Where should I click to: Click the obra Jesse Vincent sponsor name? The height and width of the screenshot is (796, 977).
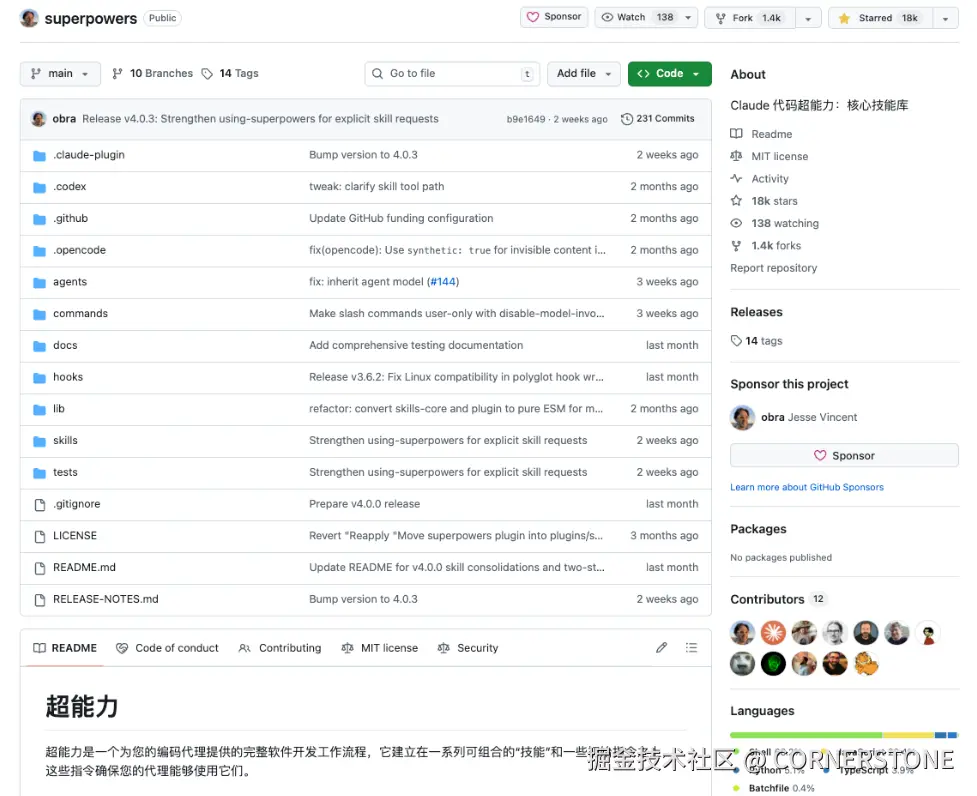pos(809,417)
